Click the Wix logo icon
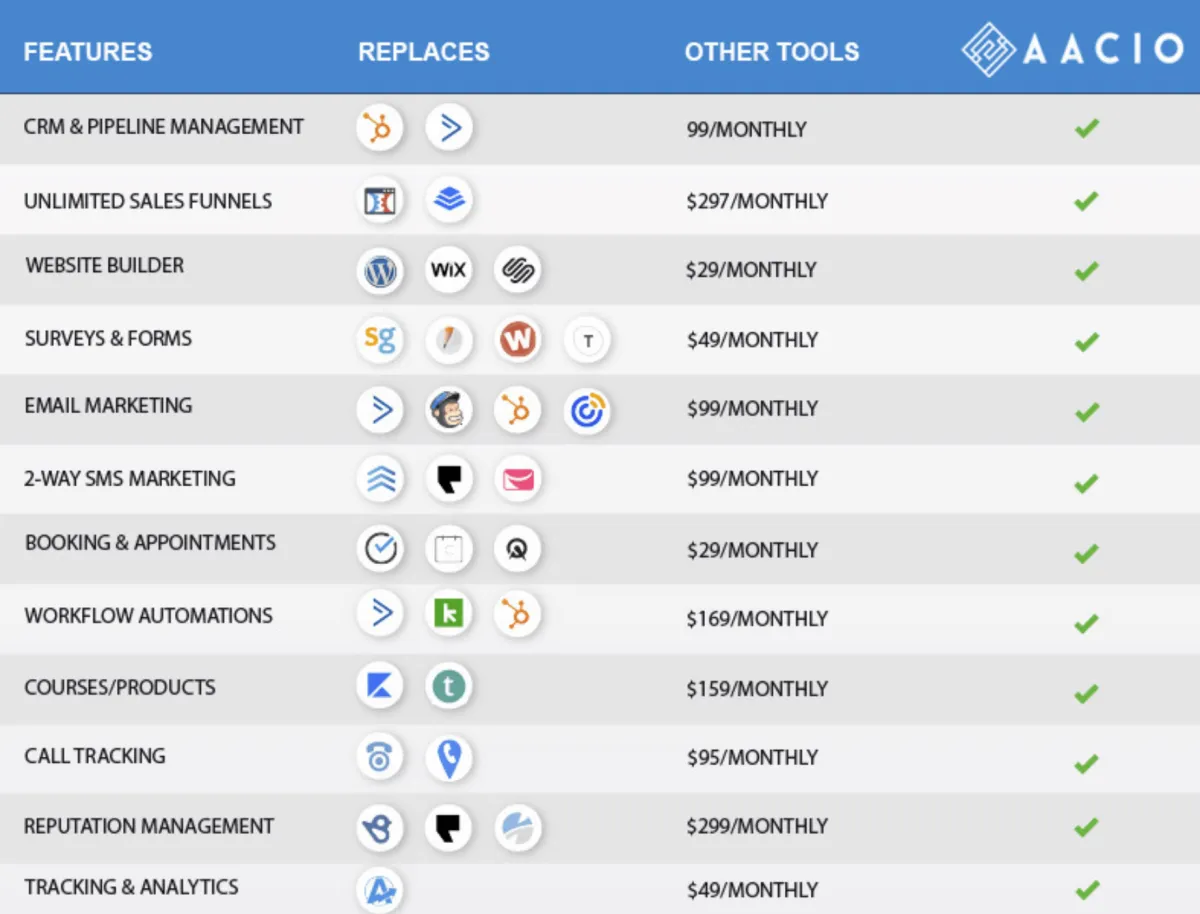 pyautogui.click(x=448, y=271)
